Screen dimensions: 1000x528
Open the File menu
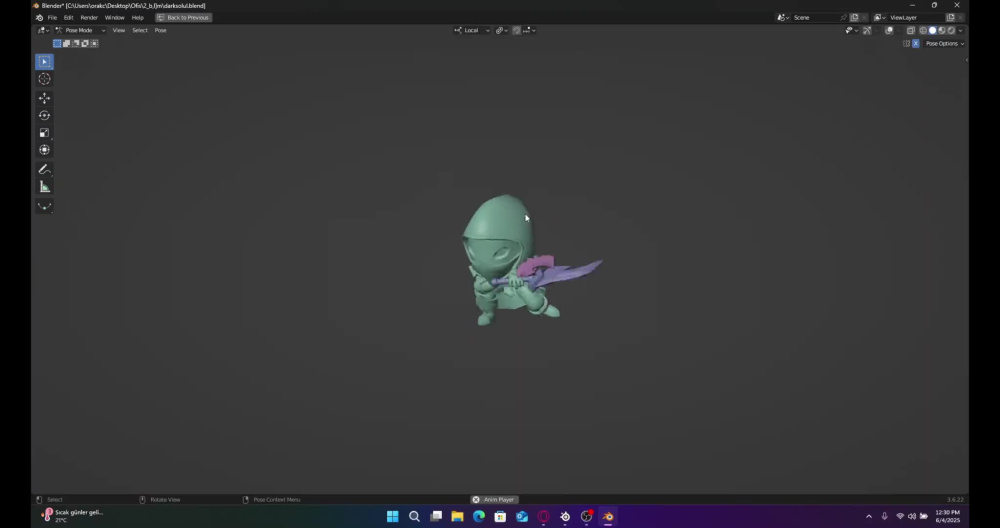click(x=52, y=18)
